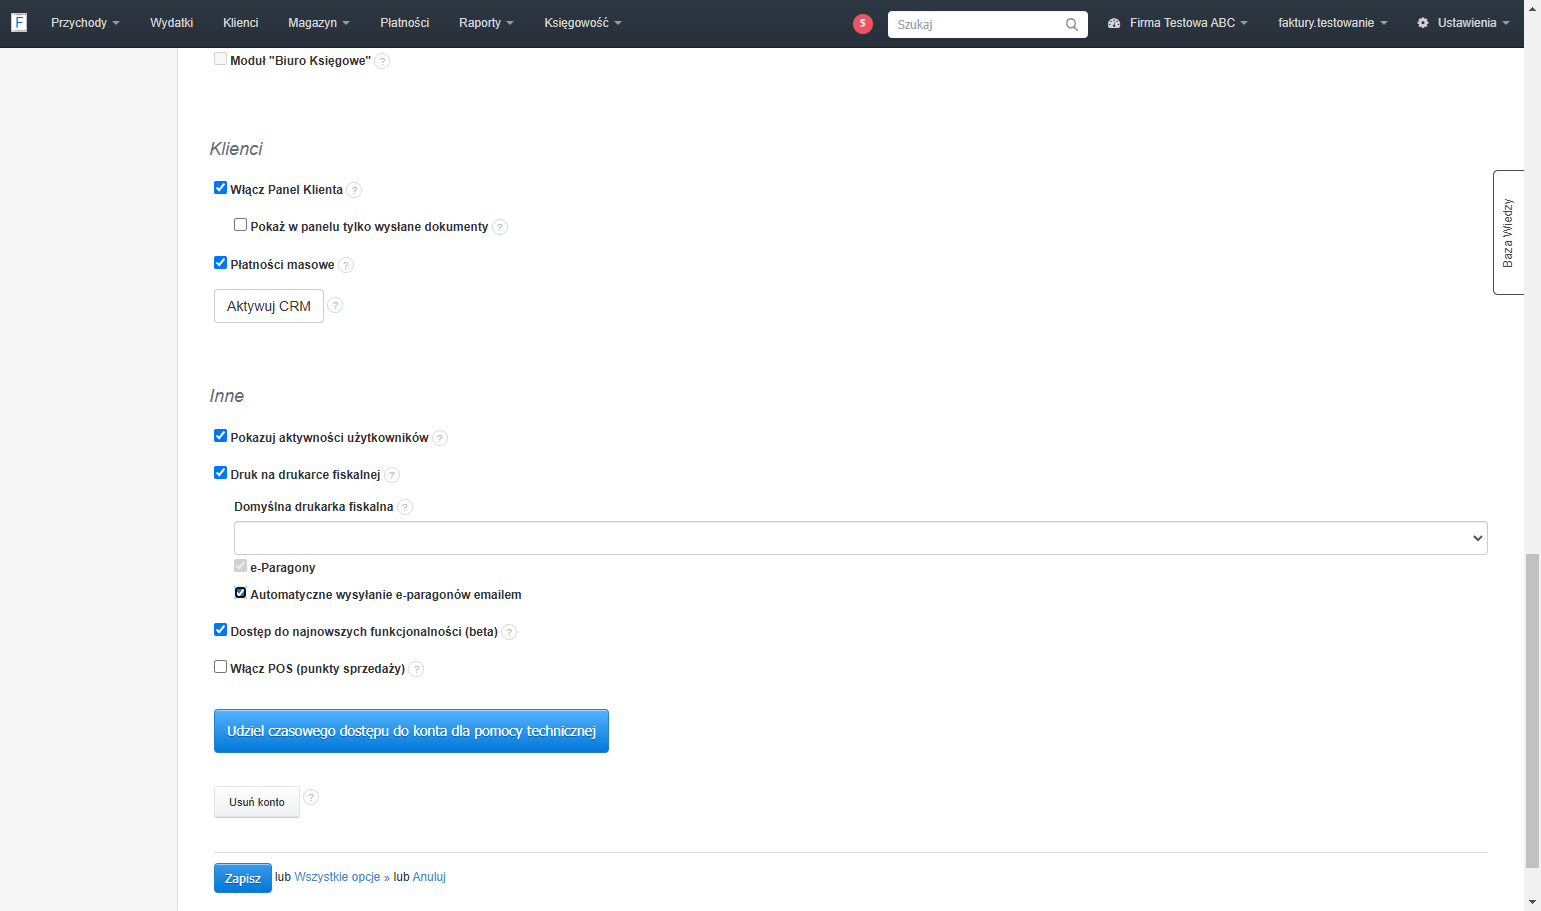Toggle Moduł Biuro Księgowe checkbox
1541x911 pixels.
(220, 59)
